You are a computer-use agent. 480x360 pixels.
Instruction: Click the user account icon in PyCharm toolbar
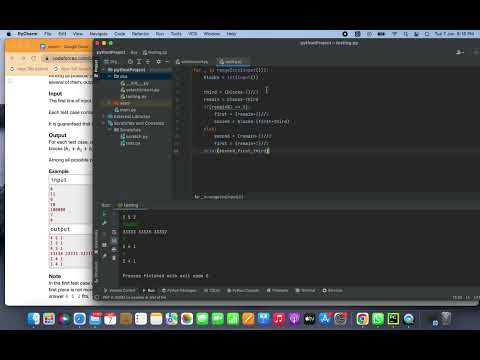460,52
